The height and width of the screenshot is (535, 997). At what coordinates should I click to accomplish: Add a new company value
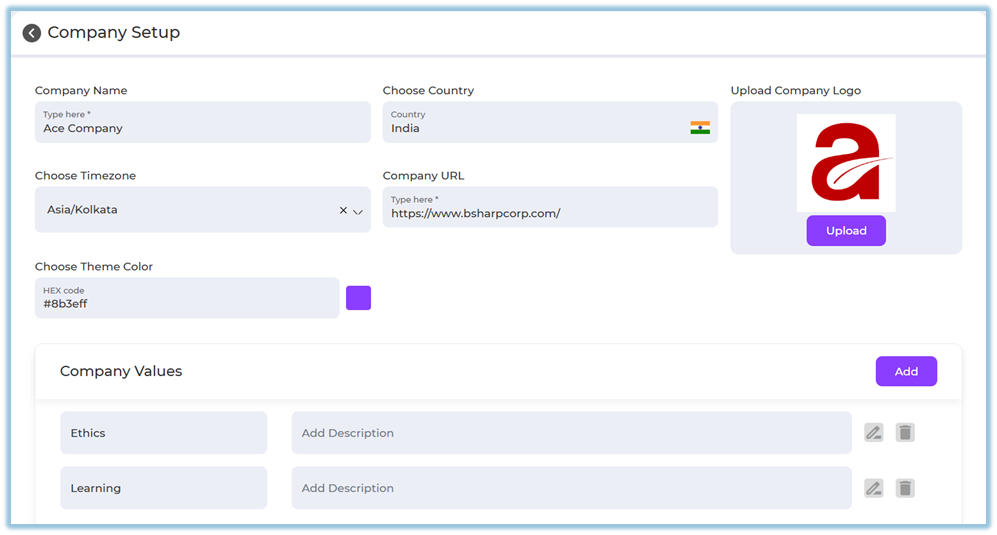[x=906, y=371]
